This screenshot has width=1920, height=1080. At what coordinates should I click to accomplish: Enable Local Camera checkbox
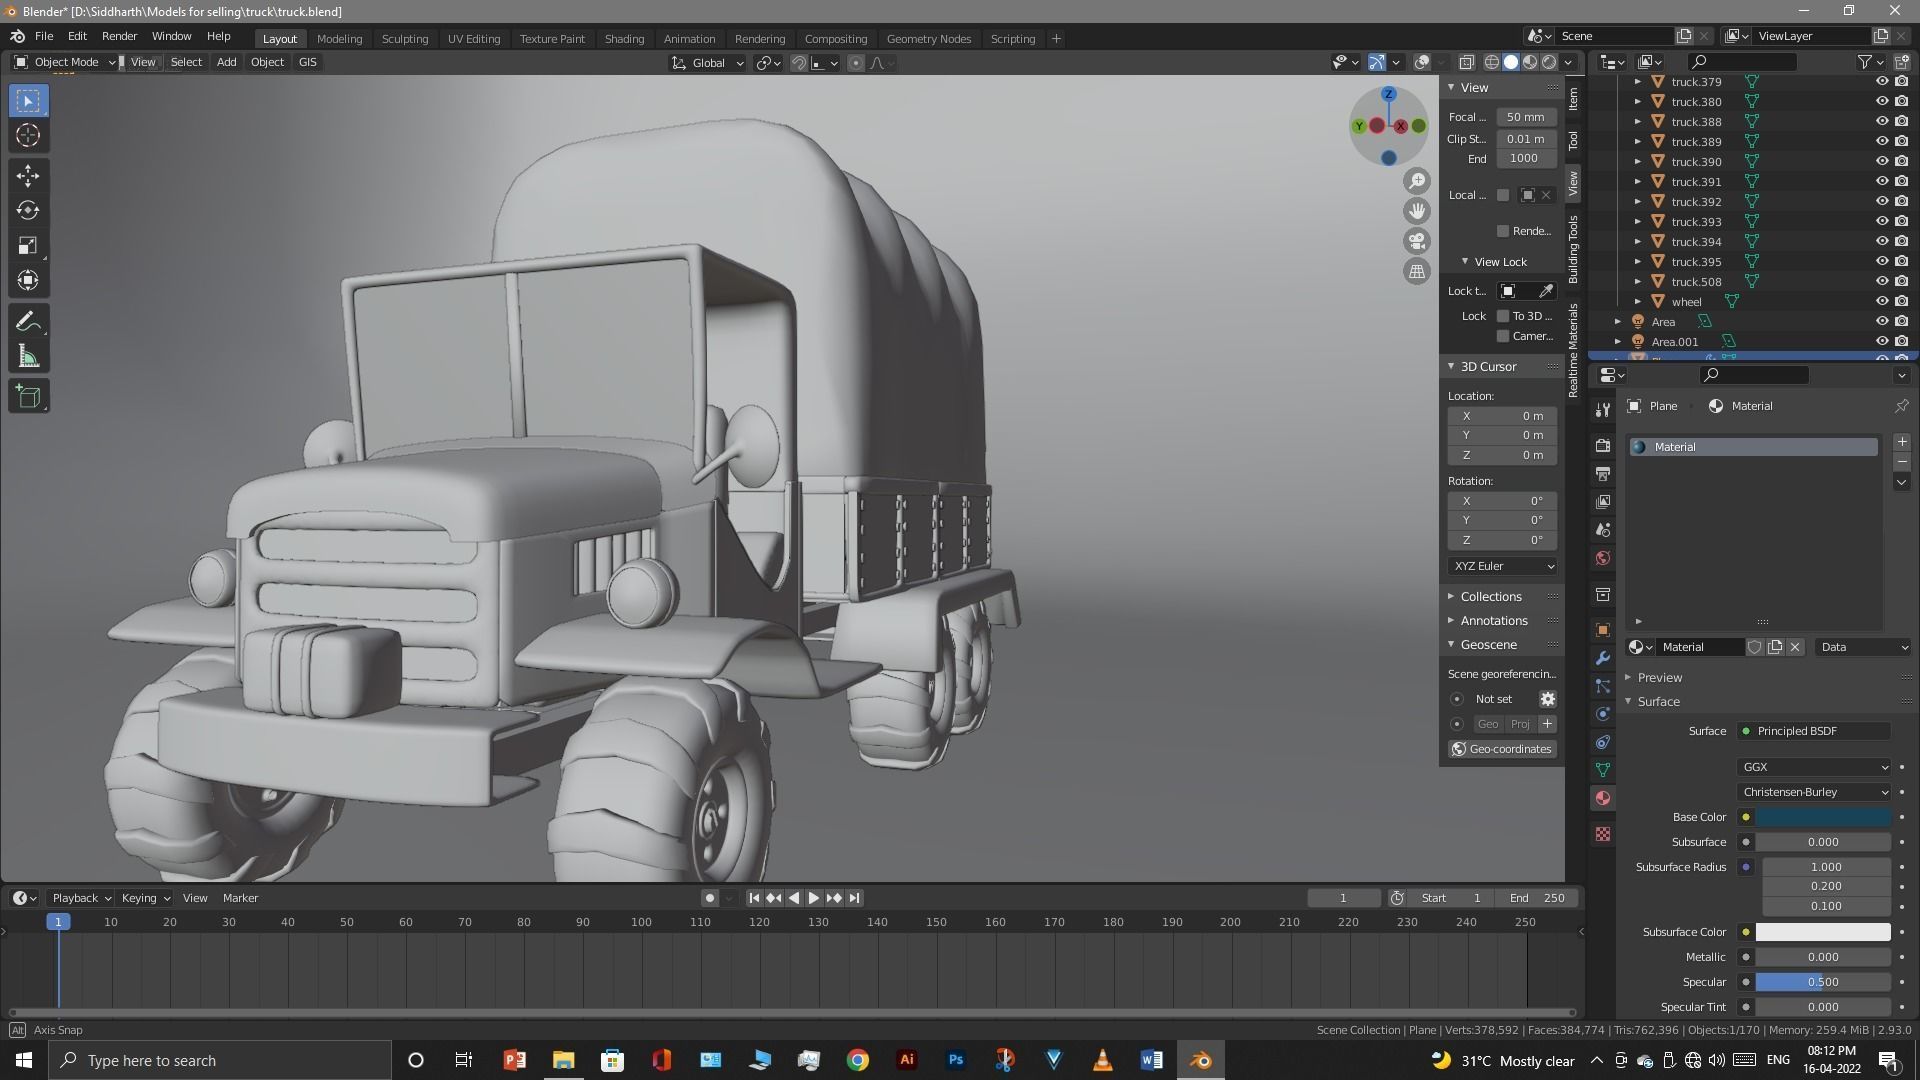(1503, 195)
